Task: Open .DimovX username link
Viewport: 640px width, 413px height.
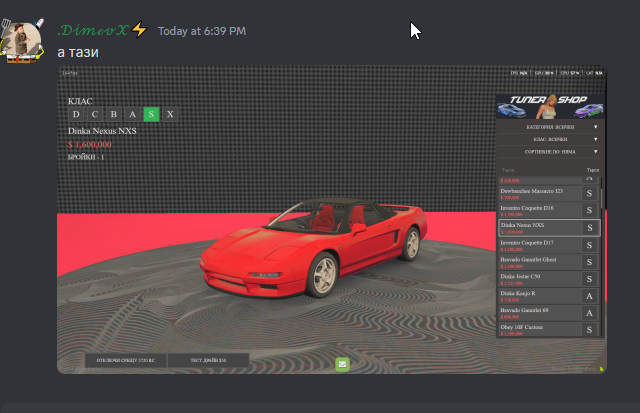Action: point(93,30)
